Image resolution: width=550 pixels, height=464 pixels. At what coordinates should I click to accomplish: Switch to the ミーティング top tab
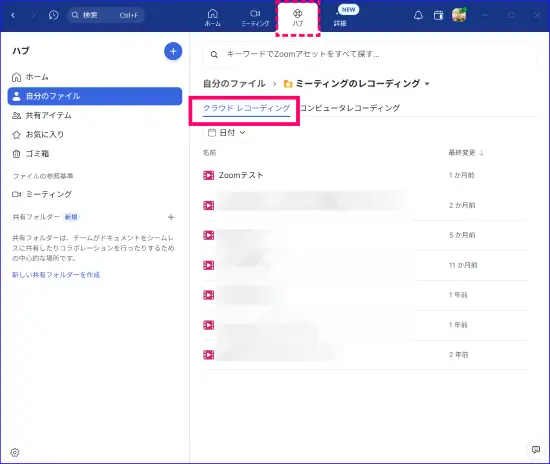pos(255,18)
